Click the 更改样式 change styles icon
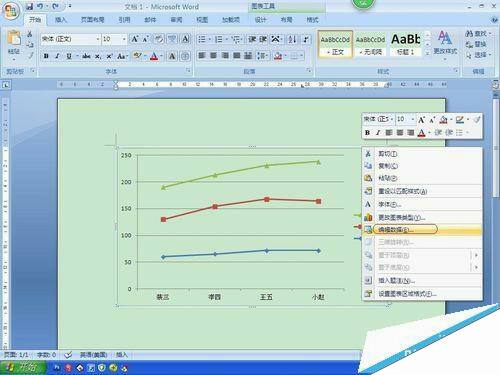Screen dimensions: 500x375 pos(445,42)
